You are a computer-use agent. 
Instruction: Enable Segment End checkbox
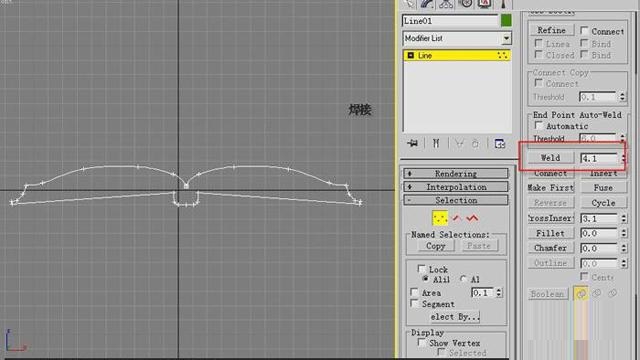click(x=414, y=304)
